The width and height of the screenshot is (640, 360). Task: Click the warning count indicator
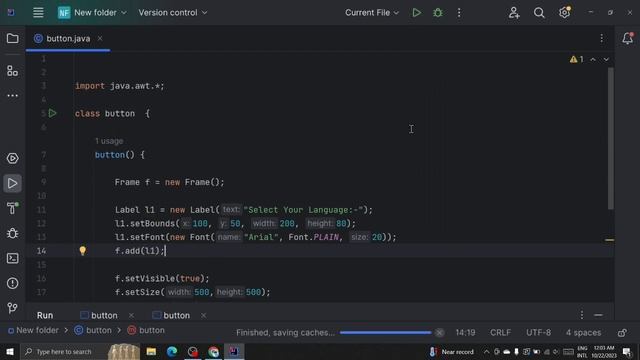(576, 60)
